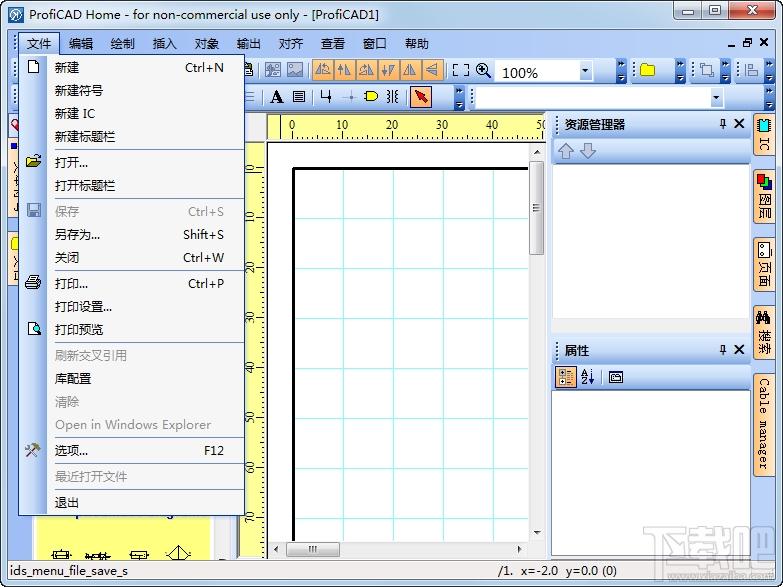Viewport: 783px width, 587px height.
Task: Open 选项... menu entry
Action: (132, 450)
